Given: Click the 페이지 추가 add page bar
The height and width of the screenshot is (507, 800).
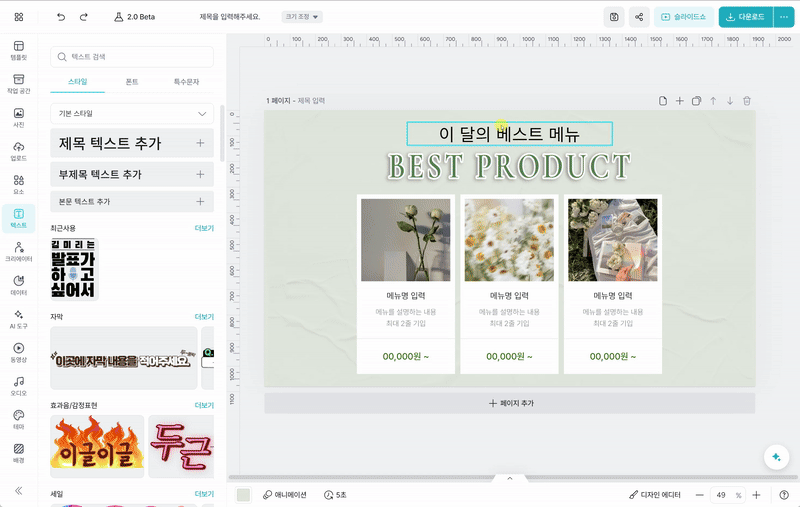Looking at the screenshot, I should pyautogui.click(x=509, y=403).
